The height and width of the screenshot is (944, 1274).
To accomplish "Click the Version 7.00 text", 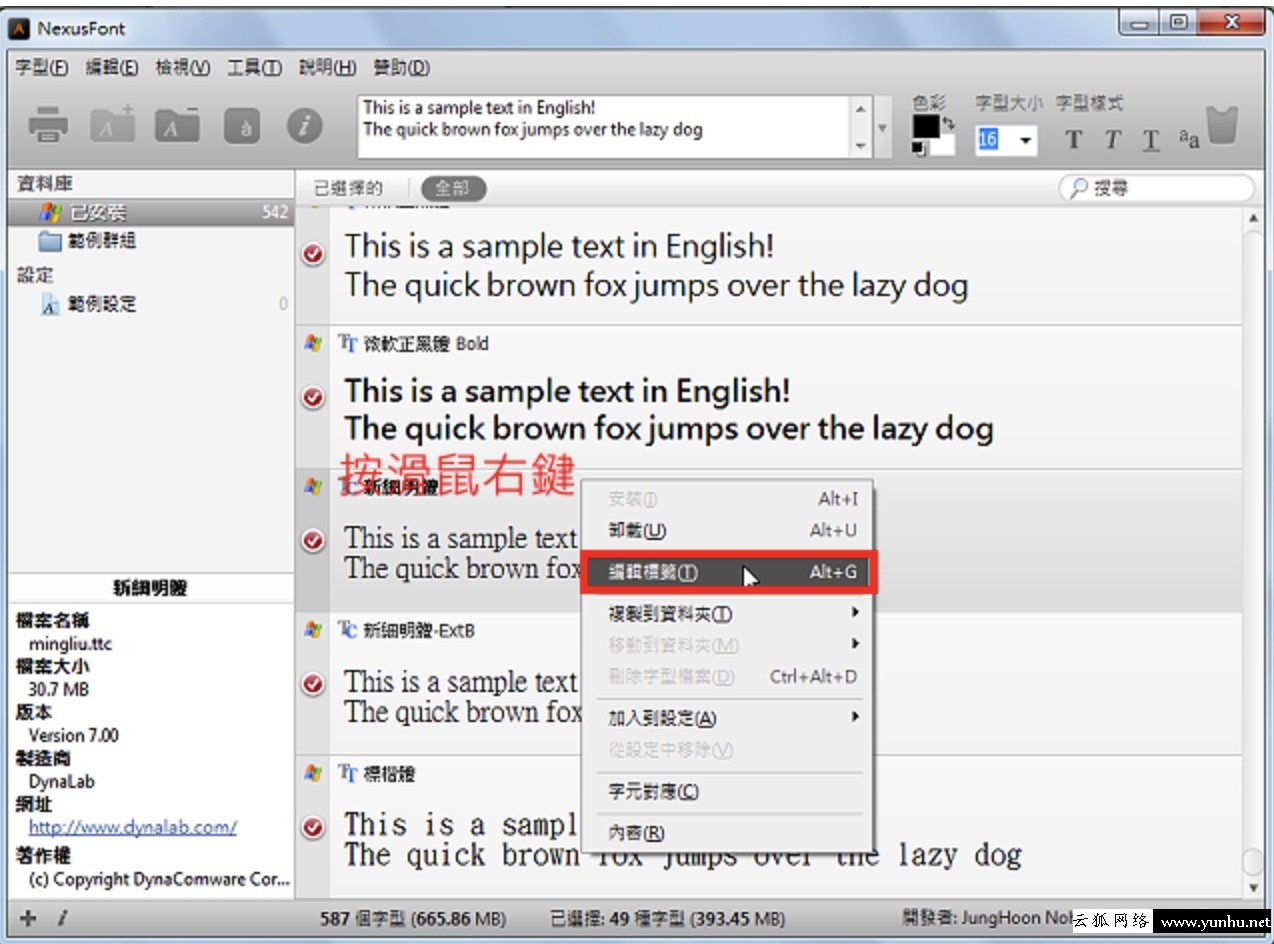I will (73, 735).
